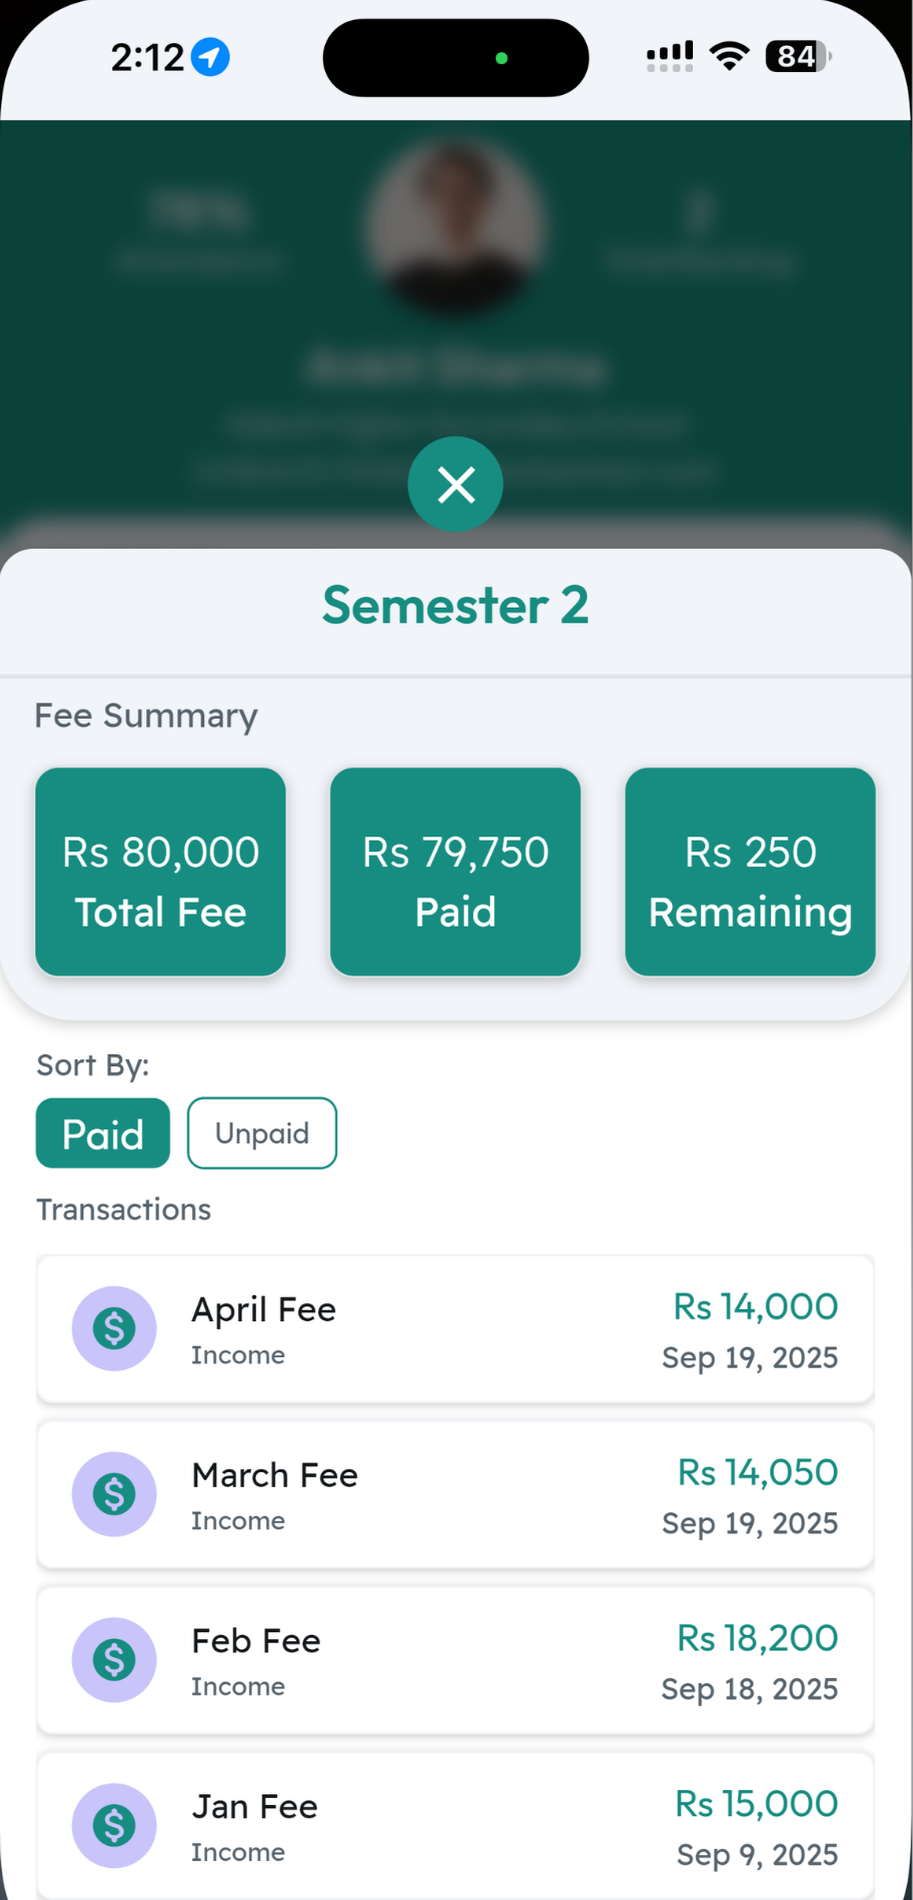Tap the Wi-Fi status icon
This screenshot has height=1900, width=913.
coord(730,56)
